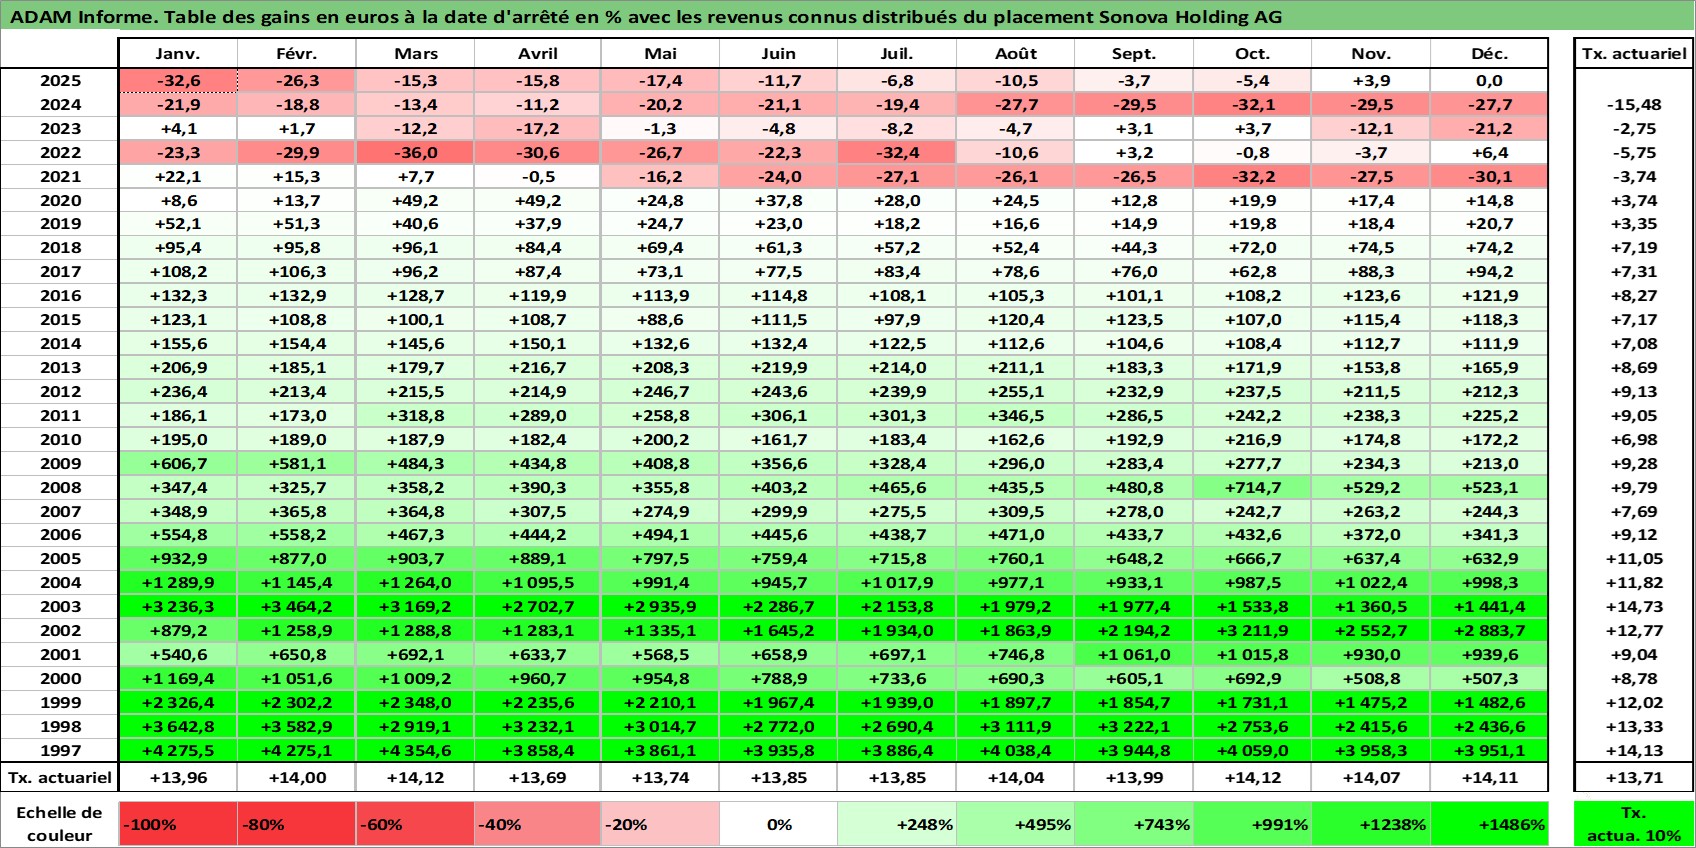Select the +13,96 actuarial rate under Janv.
The image size is (1696, 848).
coord(178,777)
